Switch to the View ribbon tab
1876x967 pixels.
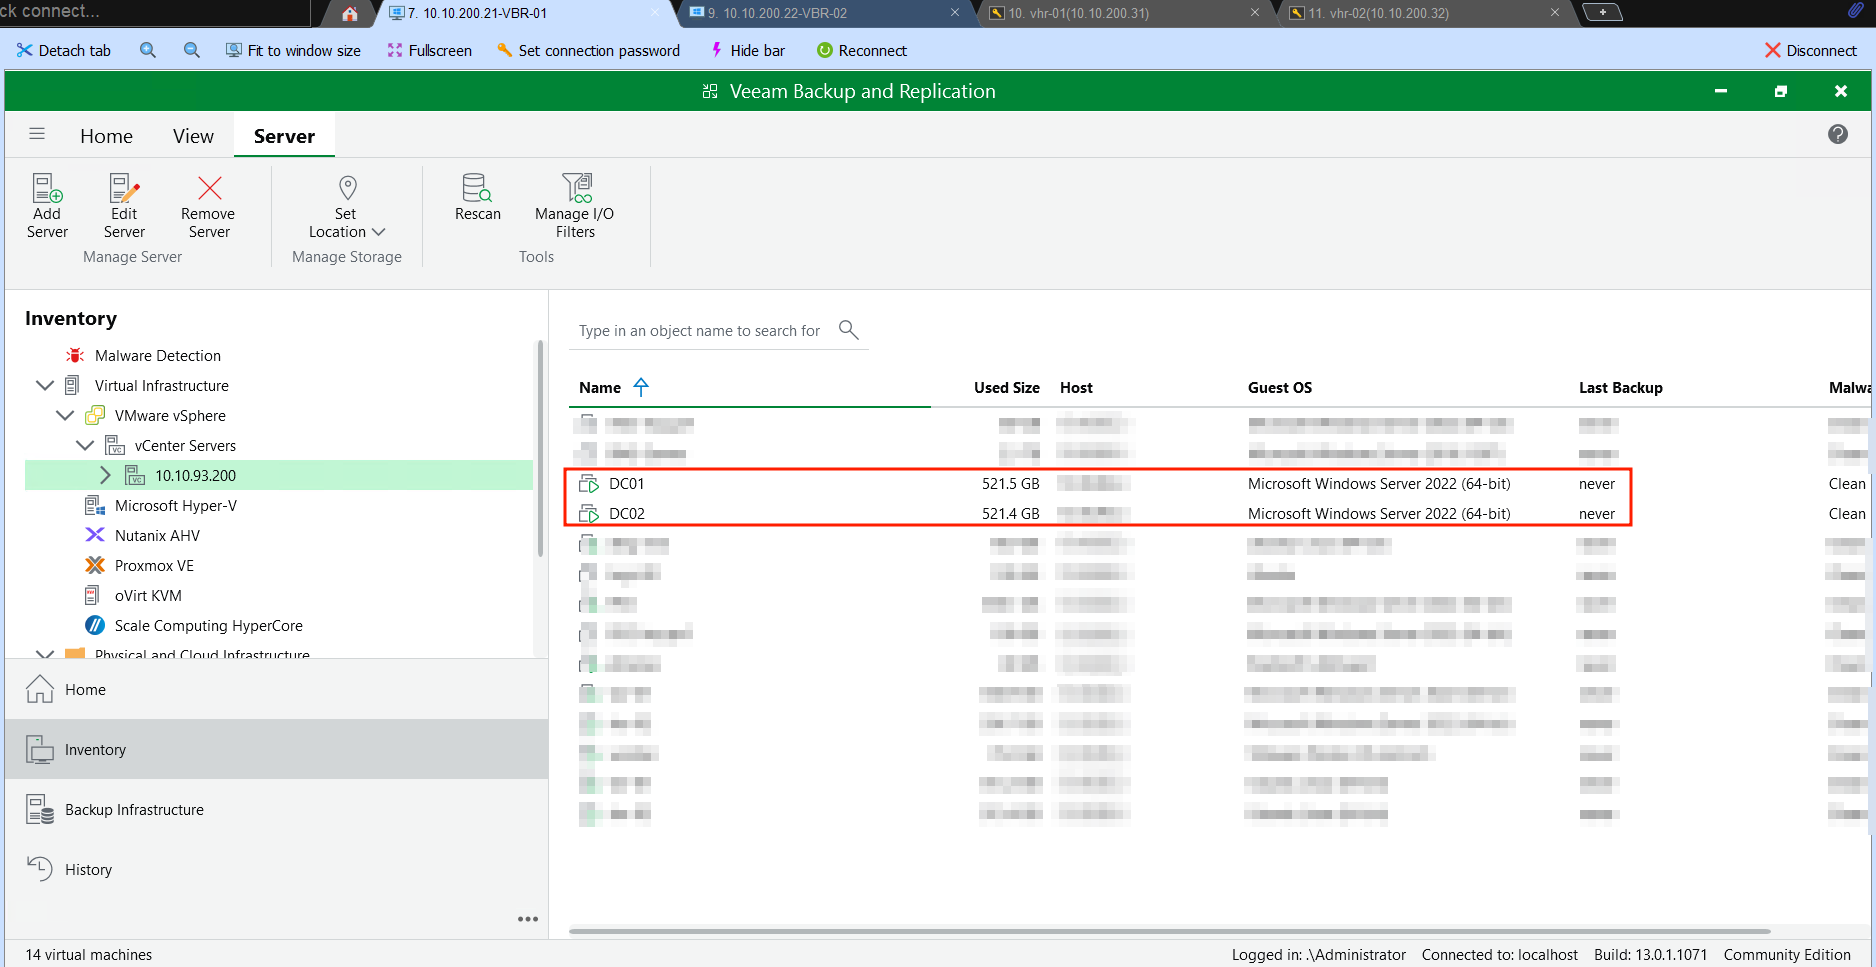pos(193,136)
